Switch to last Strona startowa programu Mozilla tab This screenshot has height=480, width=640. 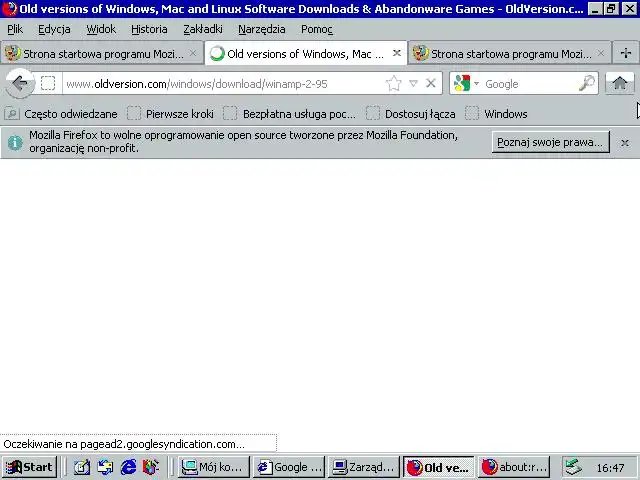[509, 53]
